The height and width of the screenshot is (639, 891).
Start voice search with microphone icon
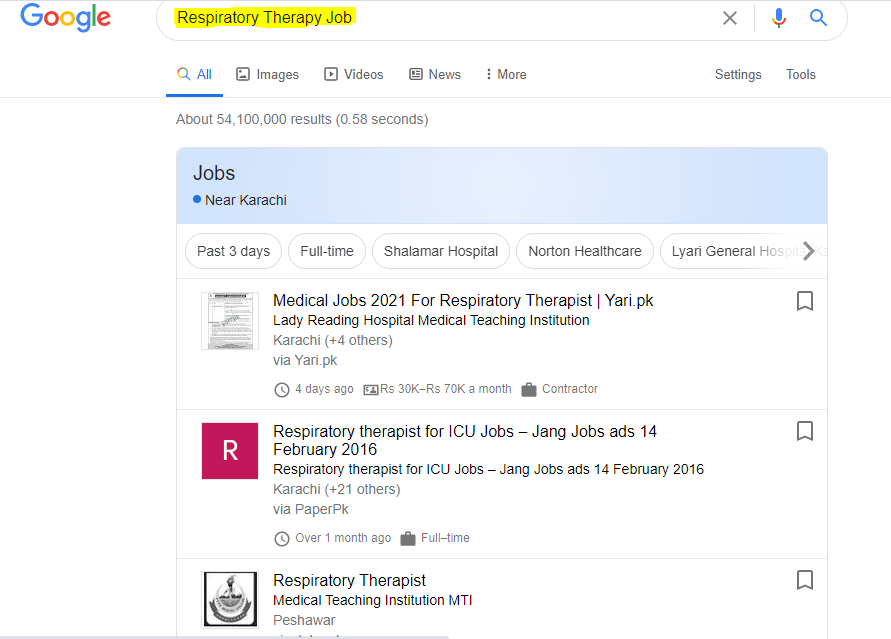[778, 18]
